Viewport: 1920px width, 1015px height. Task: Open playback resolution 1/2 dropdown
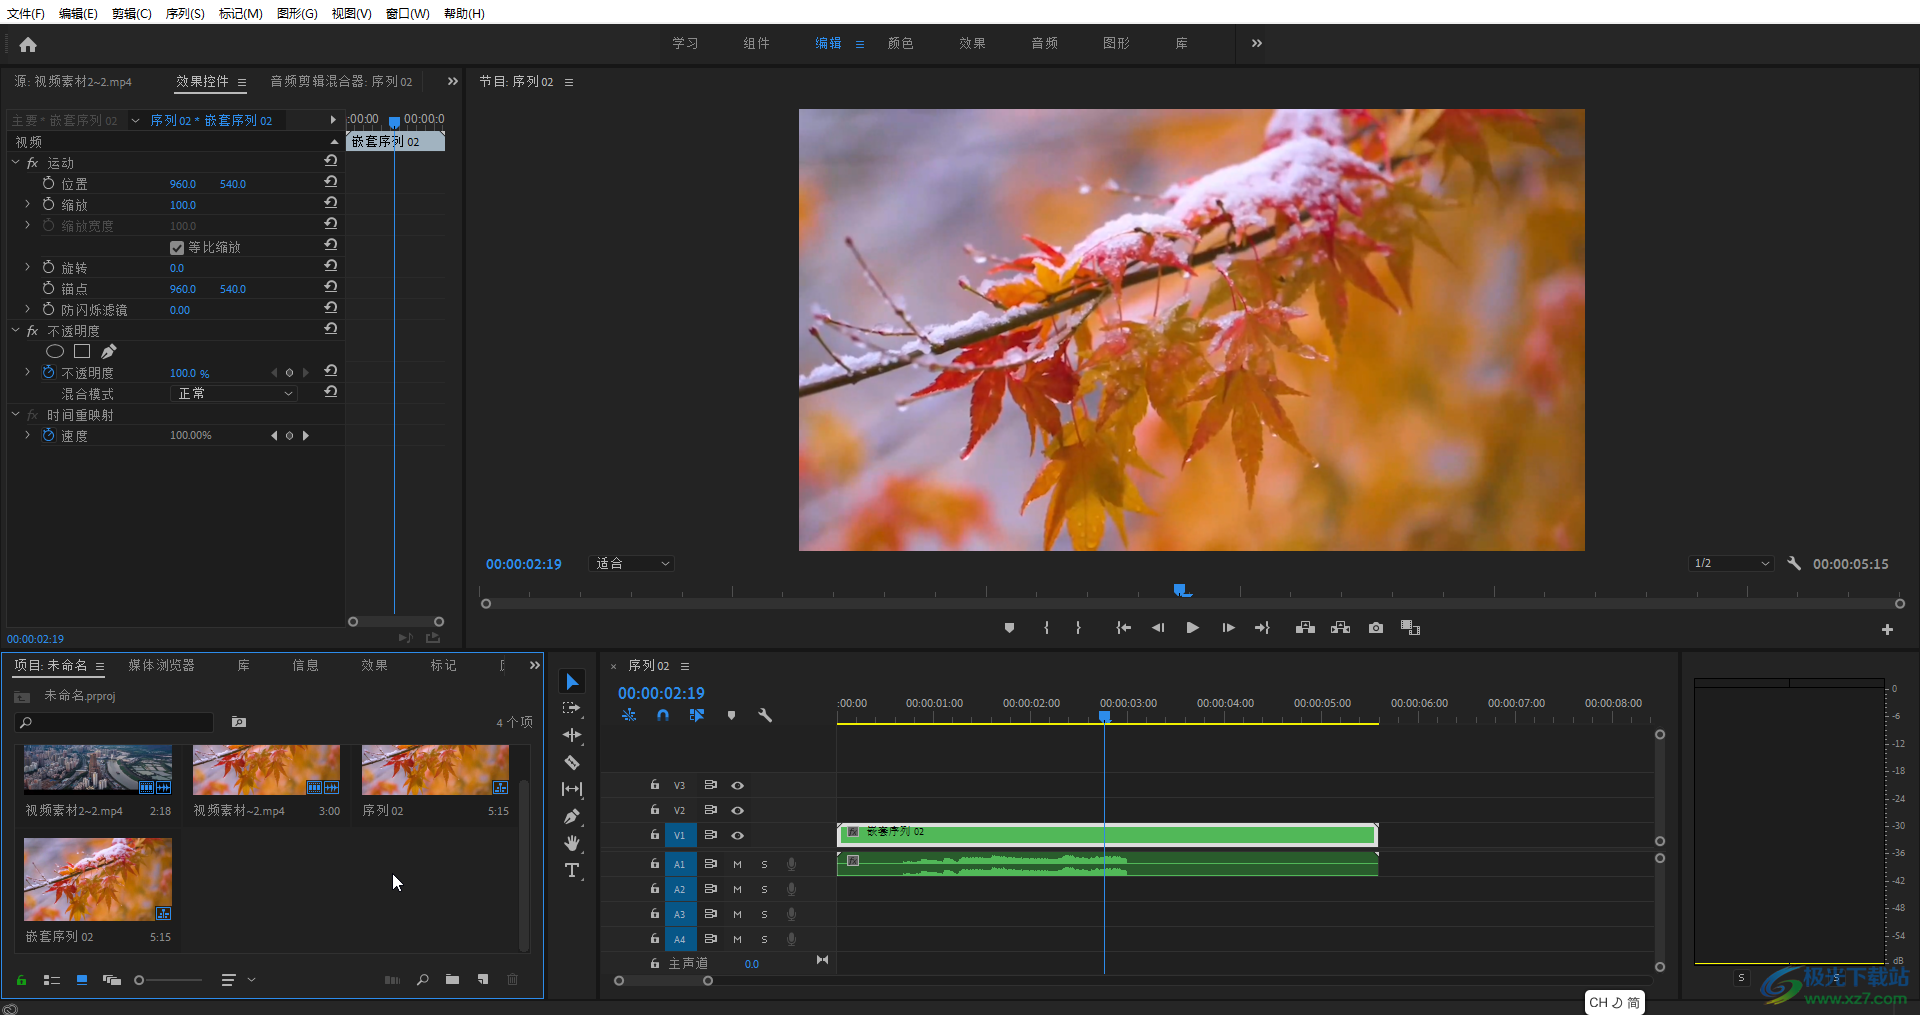pos(1731,564)
